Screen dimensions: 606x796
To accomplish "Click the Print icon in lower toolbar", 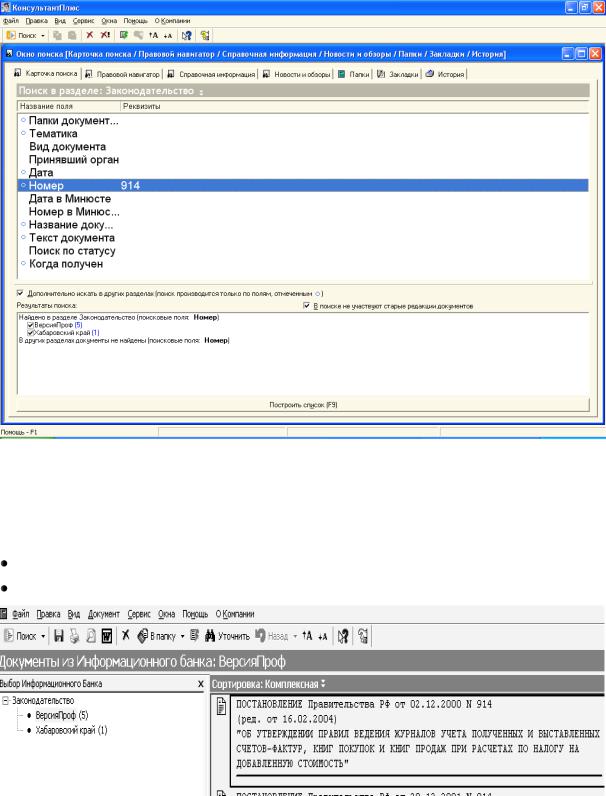I will 75,636.
